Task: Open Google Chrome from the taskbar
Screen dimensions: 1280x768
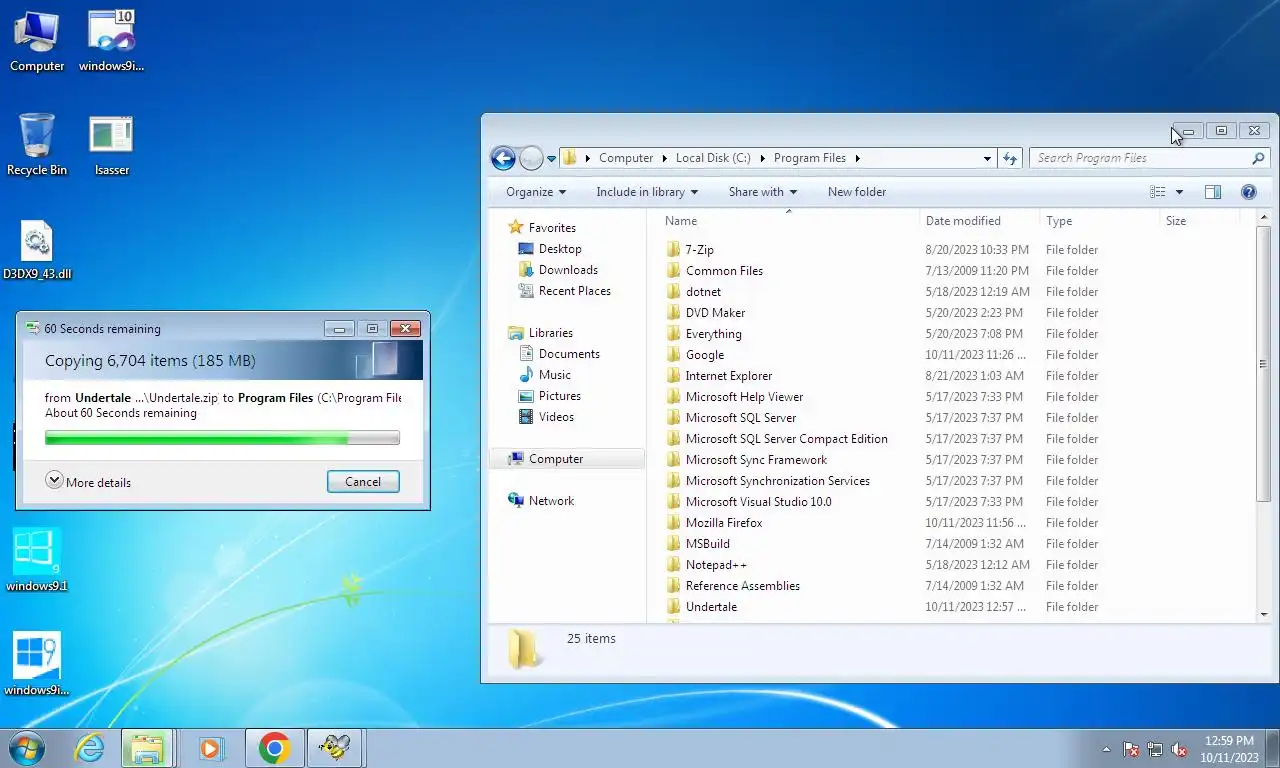Action: (274, 748)
